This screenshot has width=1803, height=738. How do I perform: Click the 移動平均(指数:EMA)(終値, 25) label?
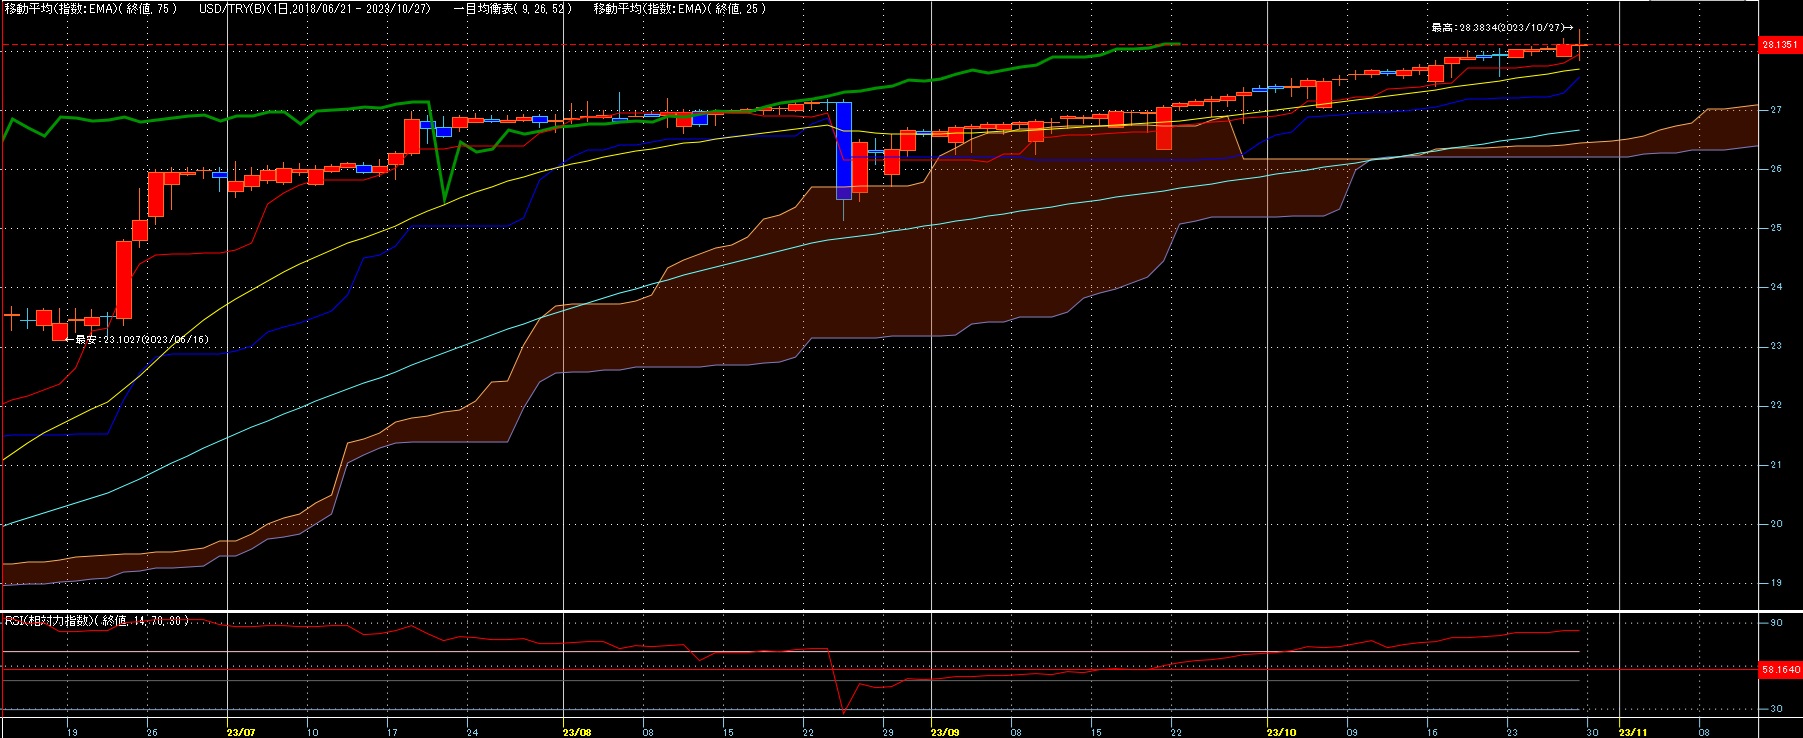[x=680, y=8]
